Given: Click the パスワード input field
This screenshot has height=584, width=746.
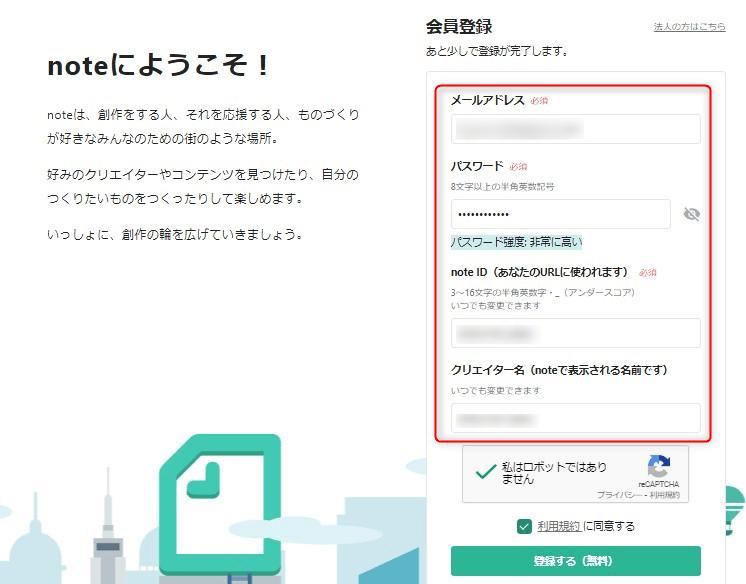Looking at the screenshot, I should (561, 214).
